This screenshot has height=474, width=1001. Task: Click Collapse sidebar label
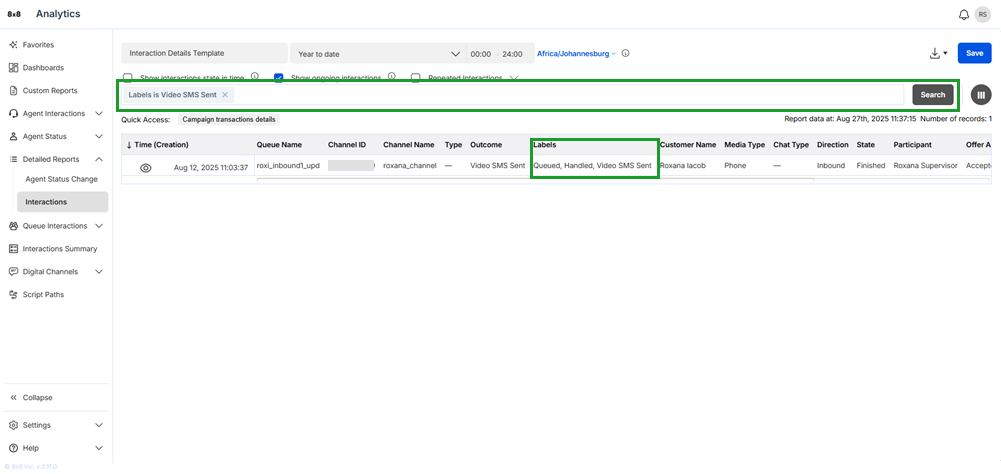pyautogui.click(x=38, y=397)
